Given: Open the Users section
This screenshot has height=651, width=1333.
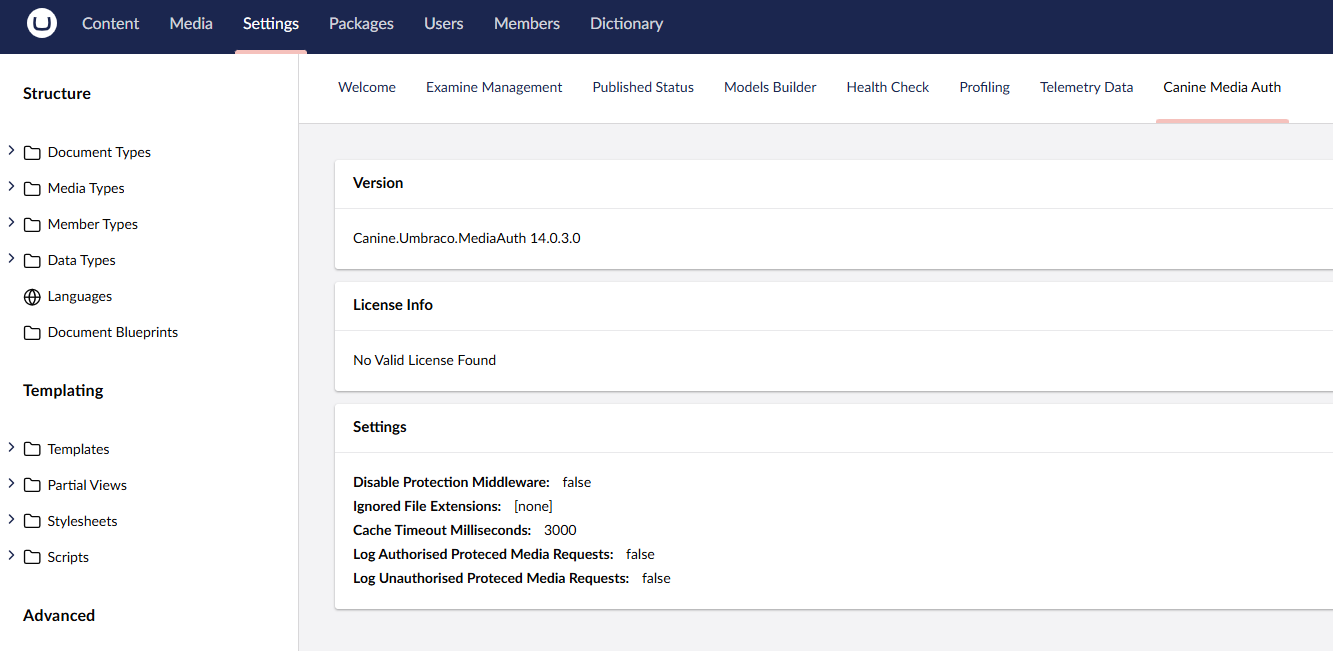Looking at the screenshot, I should [444, 23].
